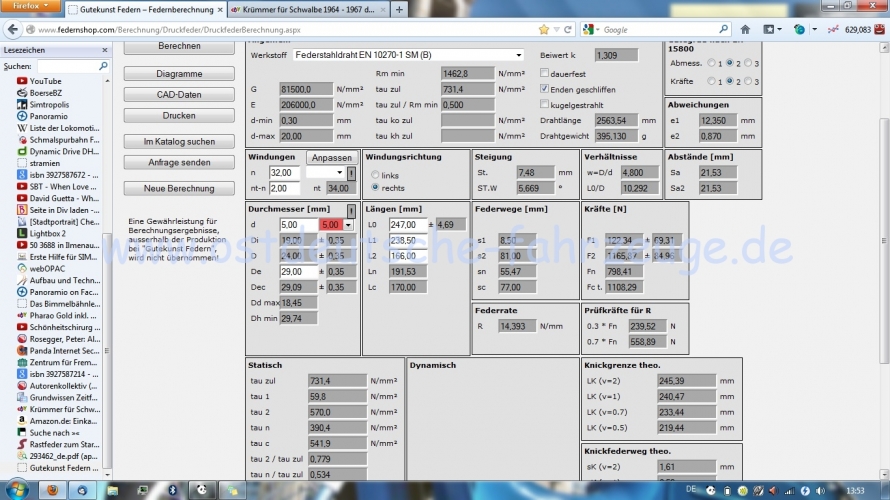Click the nt-n input field
890x500 pixels.
[x=284, y=188]
